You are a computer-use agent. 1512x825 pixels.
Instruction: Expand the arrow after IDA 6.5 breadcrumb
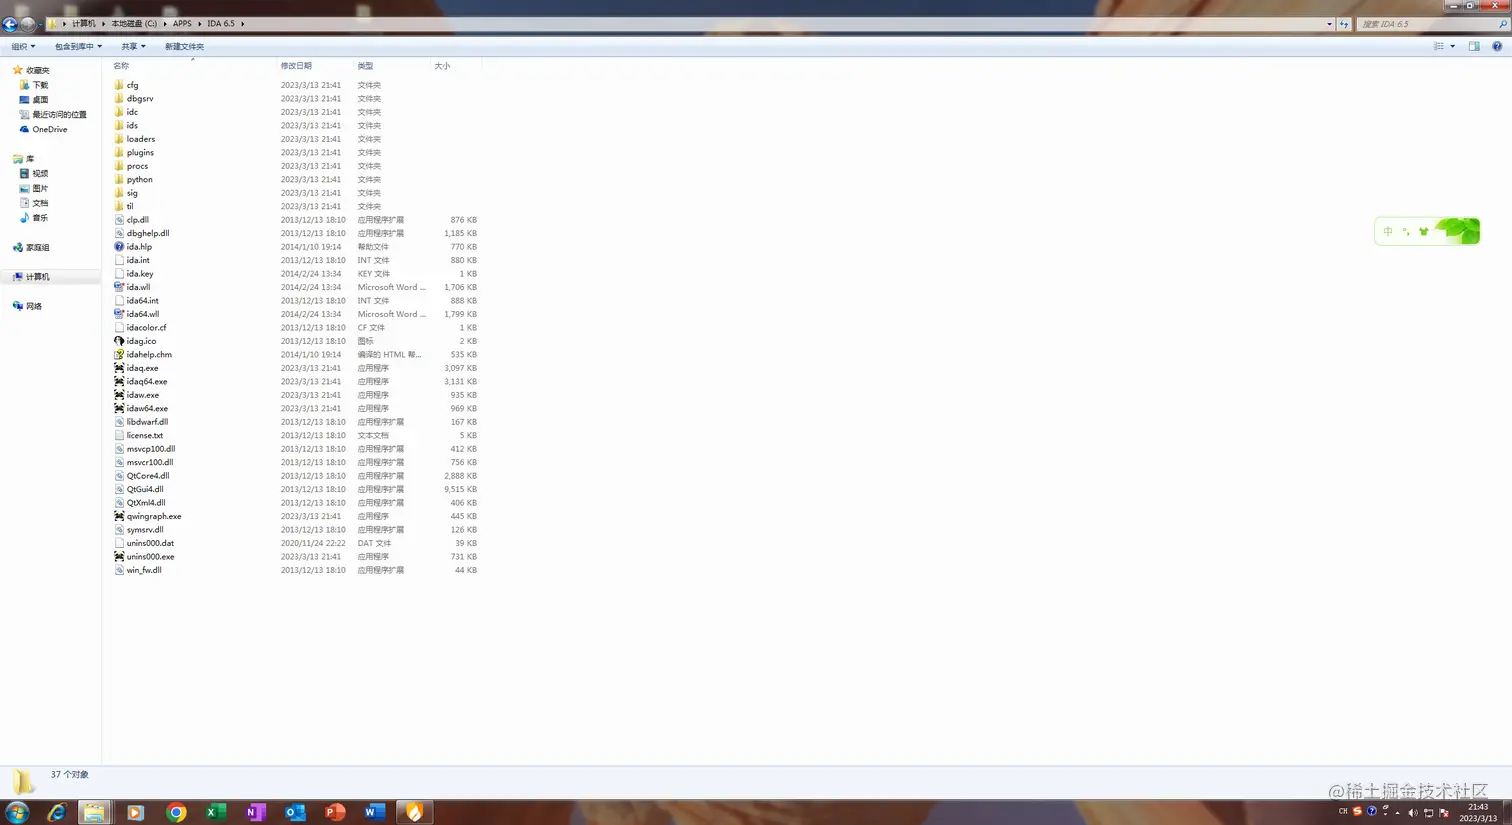[242, 23]
